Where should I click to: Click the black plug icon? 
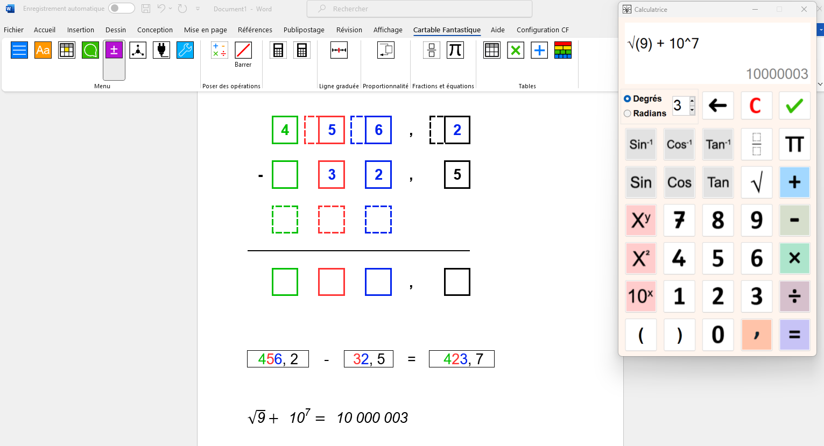(x=161, y=50)
